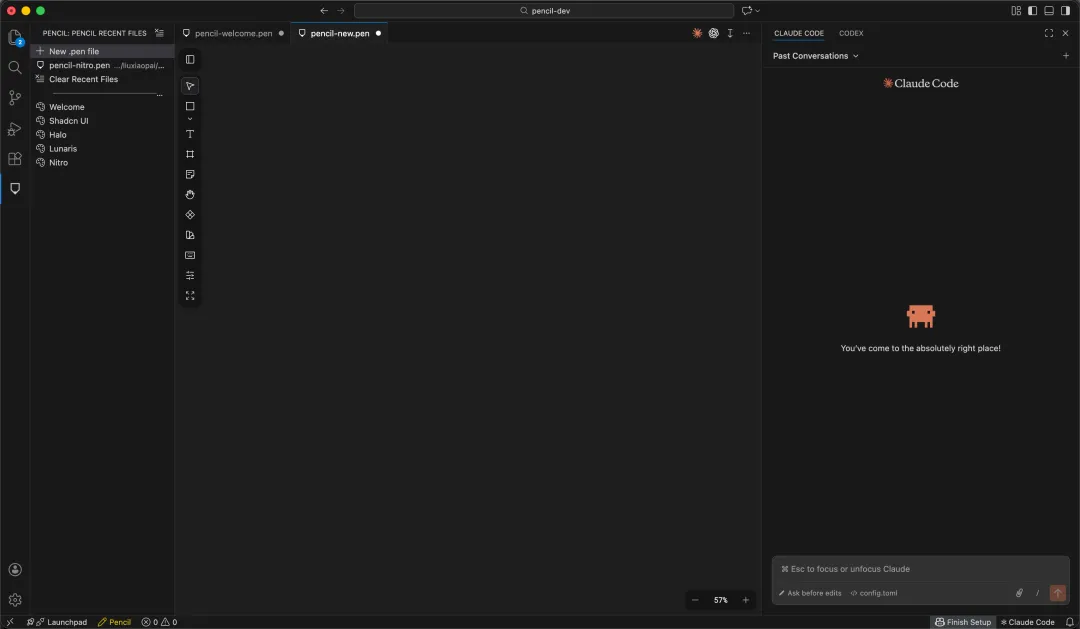Click the pencil-dev command center search box

(x=544, y=10)
